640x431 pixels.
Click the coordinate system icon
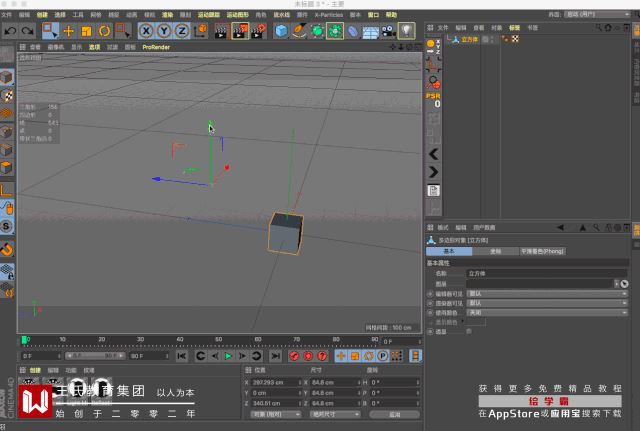[200, 31]
